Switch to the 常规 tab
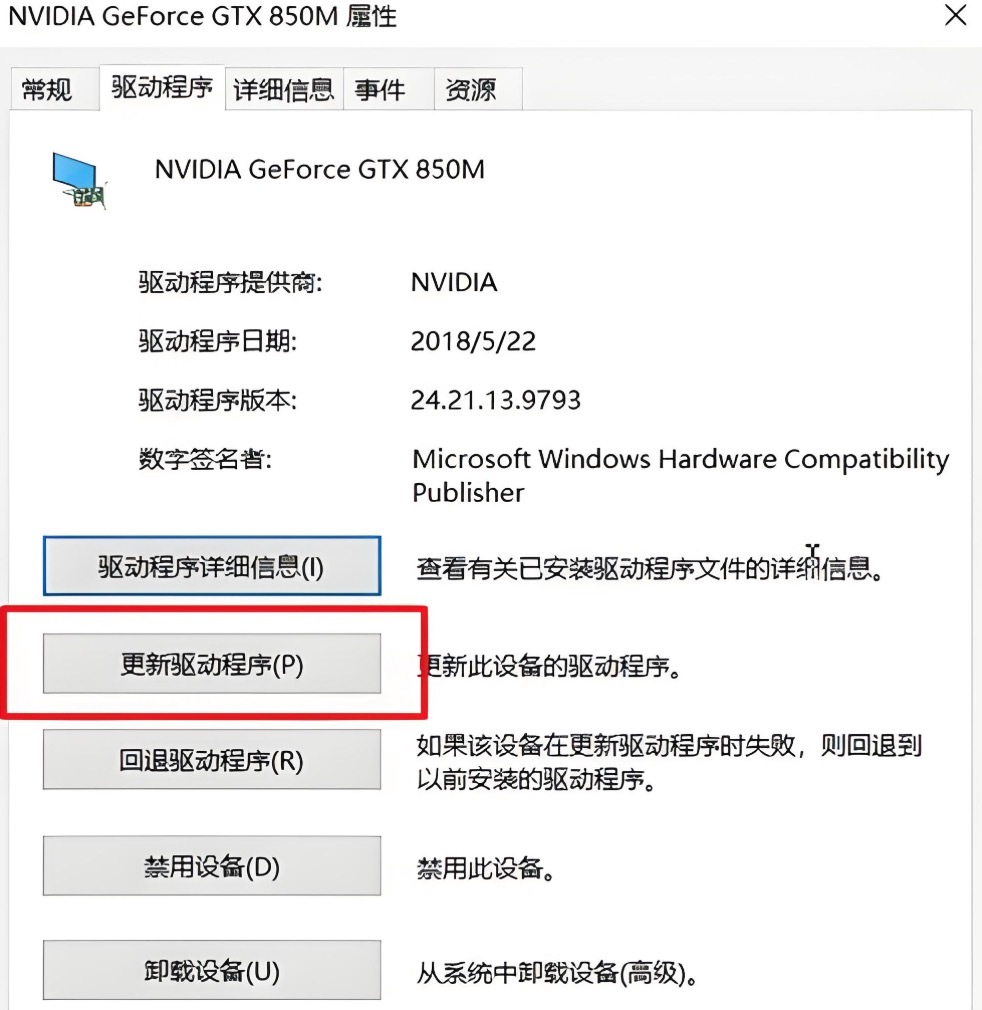Screen dimensions: 982x1010 [x=47, y=90]
